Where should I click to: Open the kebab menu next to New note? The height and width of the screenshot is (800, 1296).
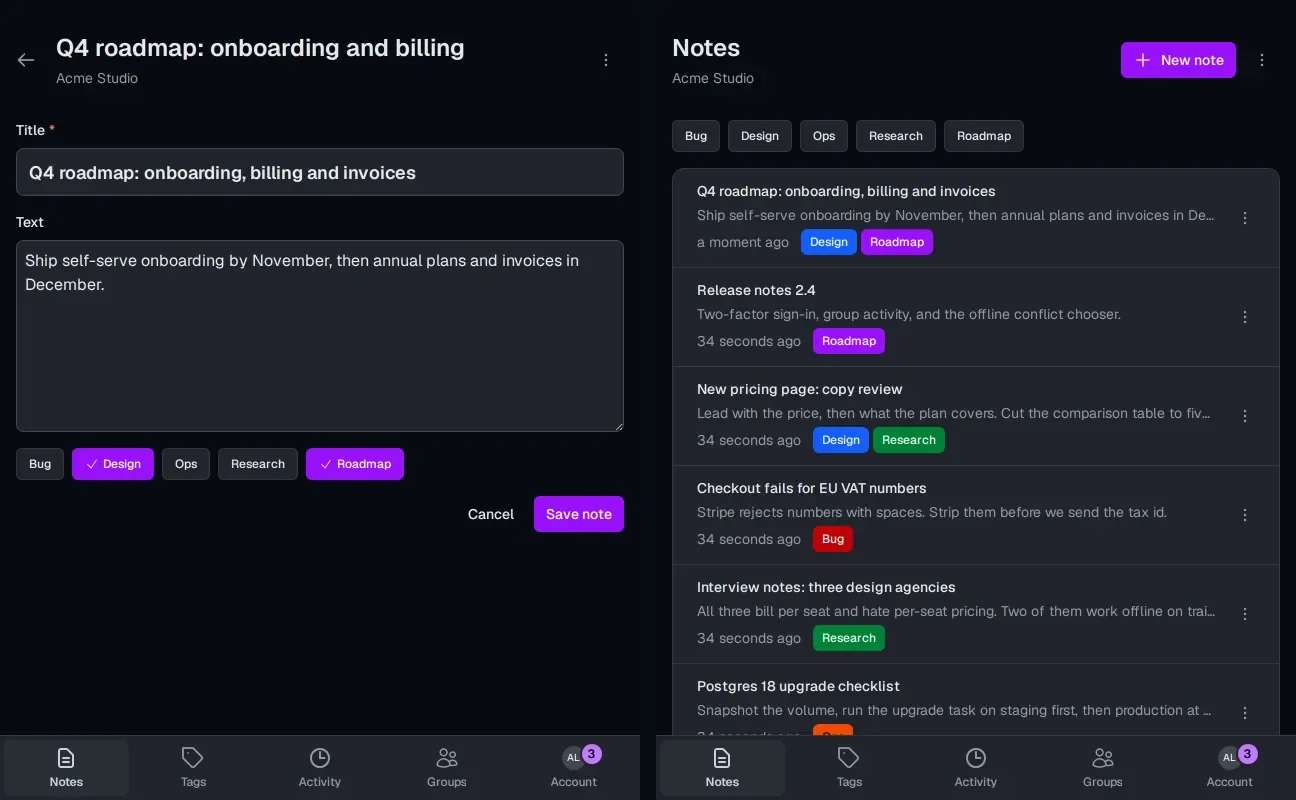(x=1262, y=60)
